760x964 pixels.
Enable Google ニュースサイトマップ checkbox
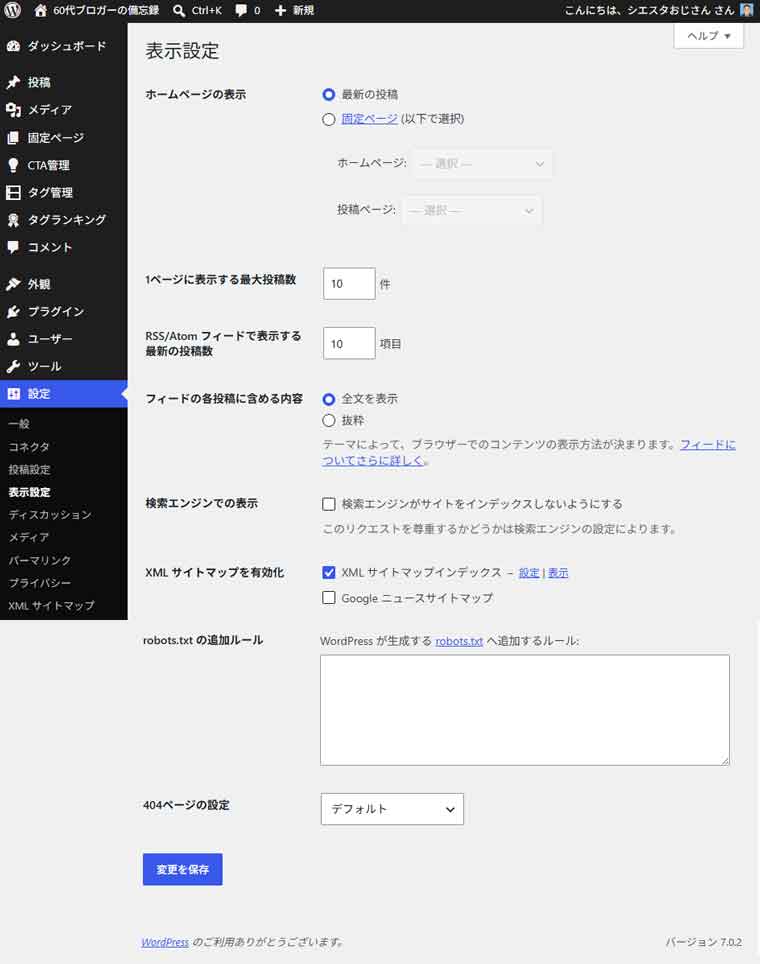(329, 598)
